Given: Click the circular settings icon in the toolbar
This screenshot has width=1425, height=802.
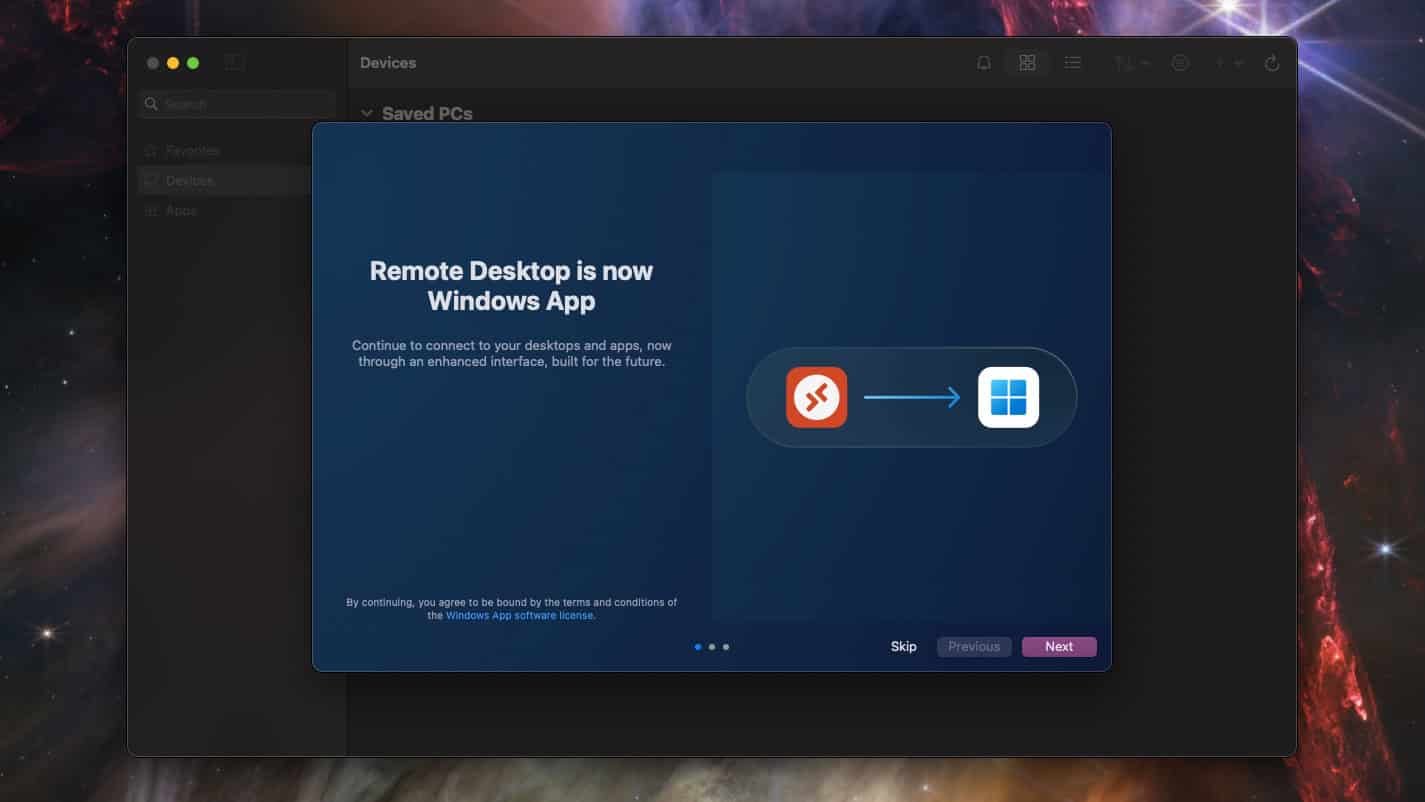Looking at the screenshot, I should click(1181, 63).
